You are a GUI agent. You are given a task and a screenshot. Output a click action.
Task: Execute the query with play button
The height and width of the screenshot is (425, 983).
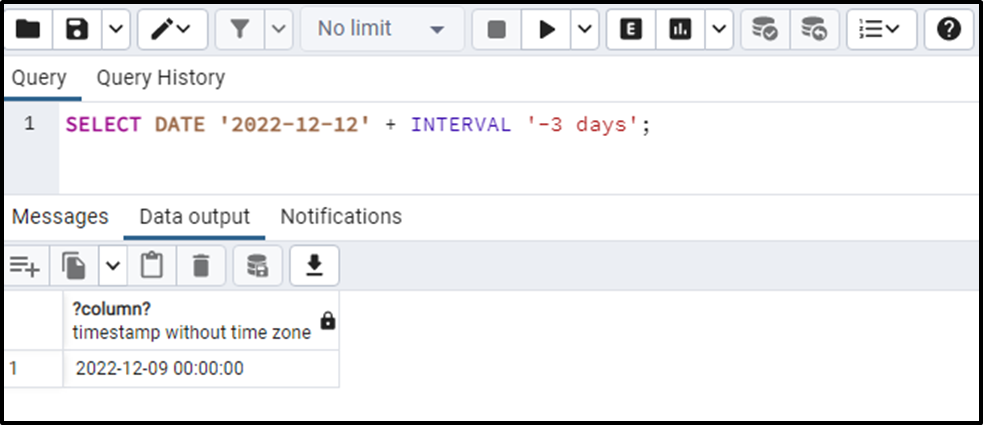[x=546, y=29]
